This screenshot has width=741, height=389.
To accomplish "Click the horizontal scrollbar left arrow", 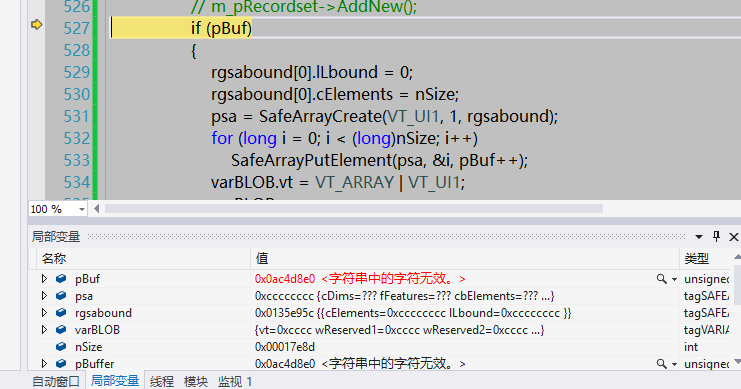I will click(96, 208).
